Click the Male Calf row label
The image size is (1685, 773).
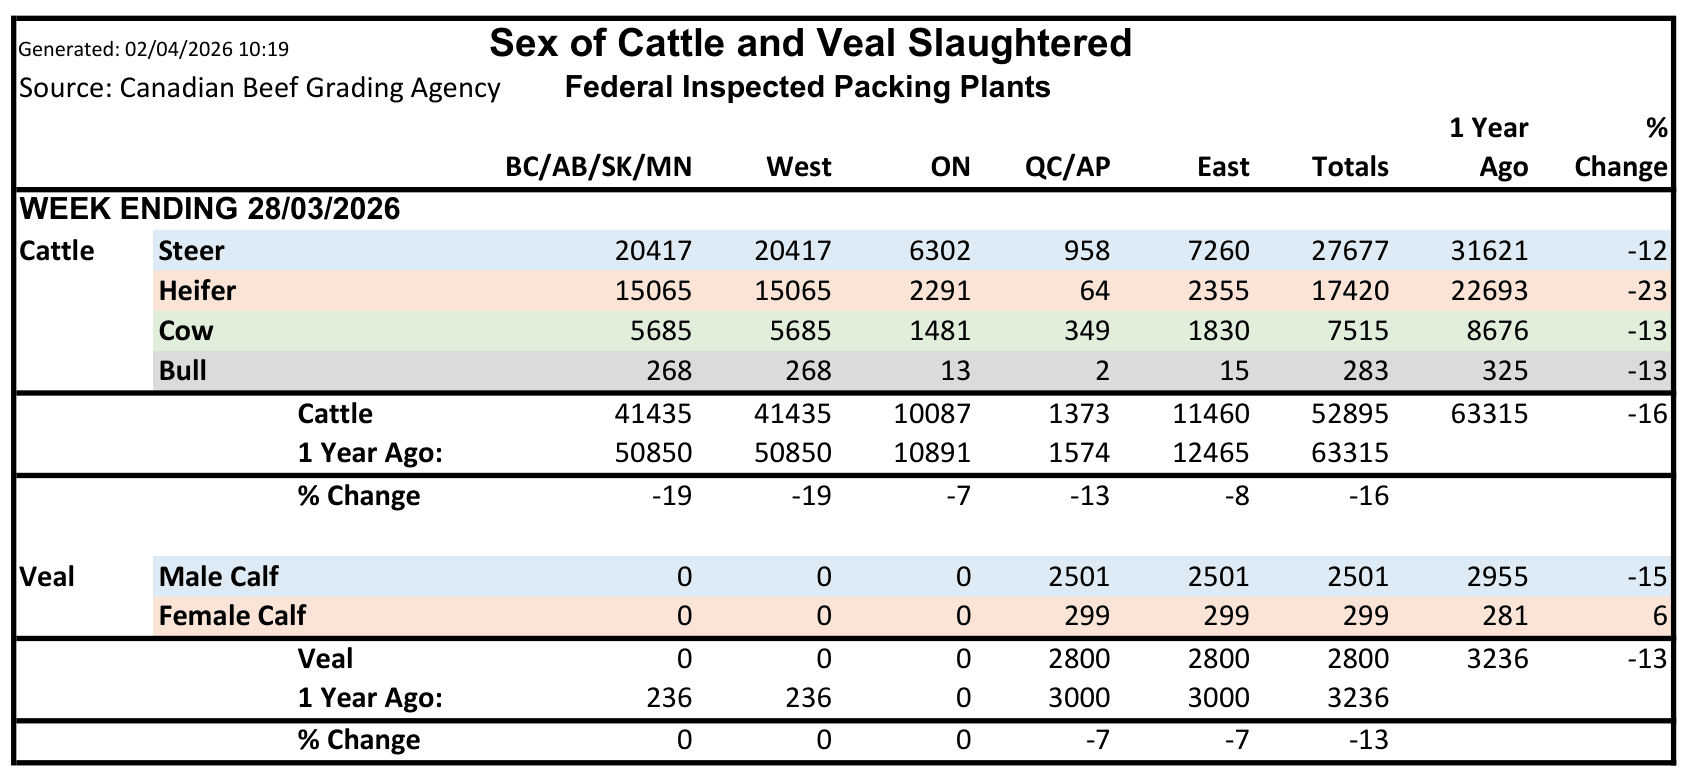click(x=218, y=577)
